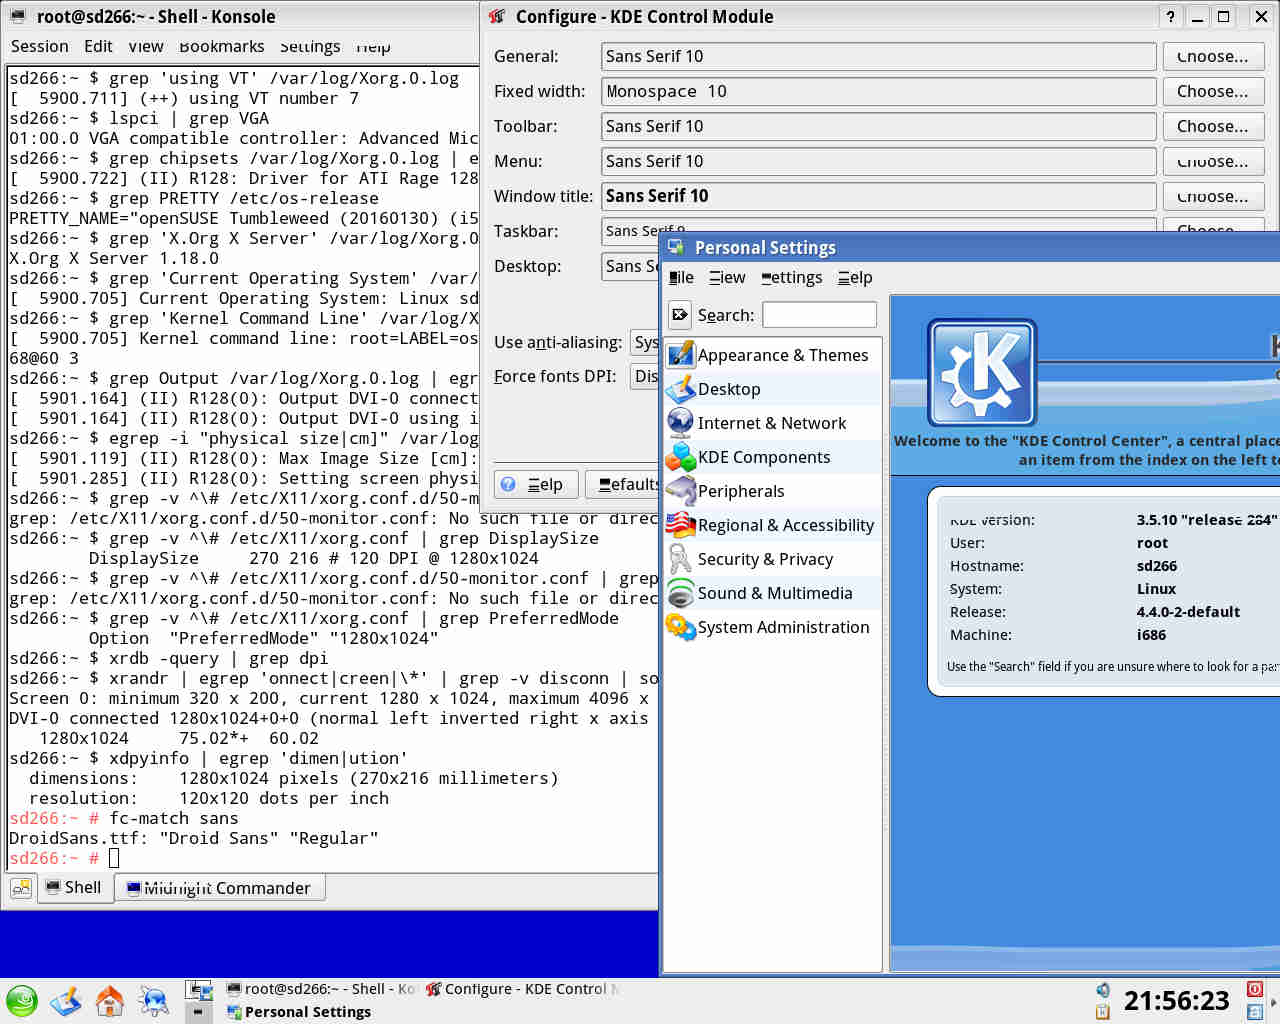1280x1024 pixels.
Task: Click the volume speaker tray icon
Action: [x=1102, y=990]
